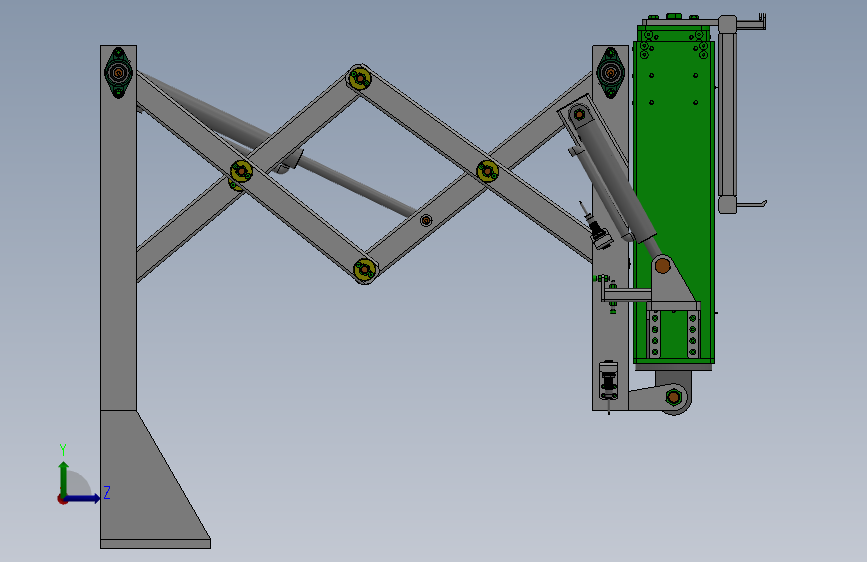Select the top-left flange bearing on the left column
This screenshot has width=867, height=562.
point(118,72)
